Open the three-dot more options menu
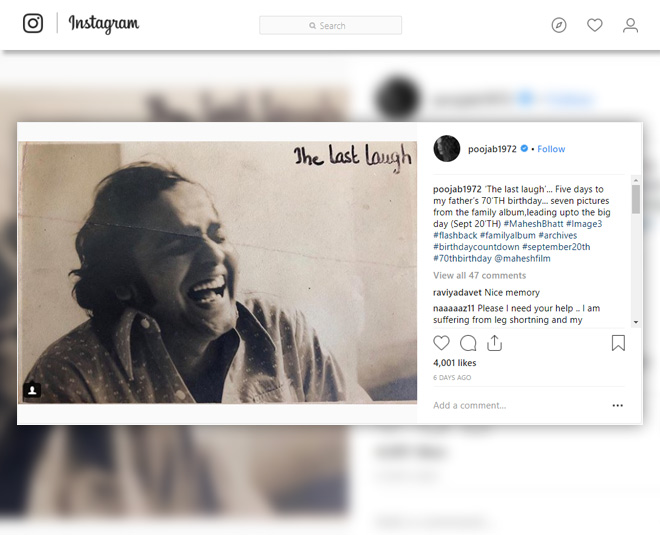This screenshot has width=660, height=535. pyautogui.click(x=617, y=405)
